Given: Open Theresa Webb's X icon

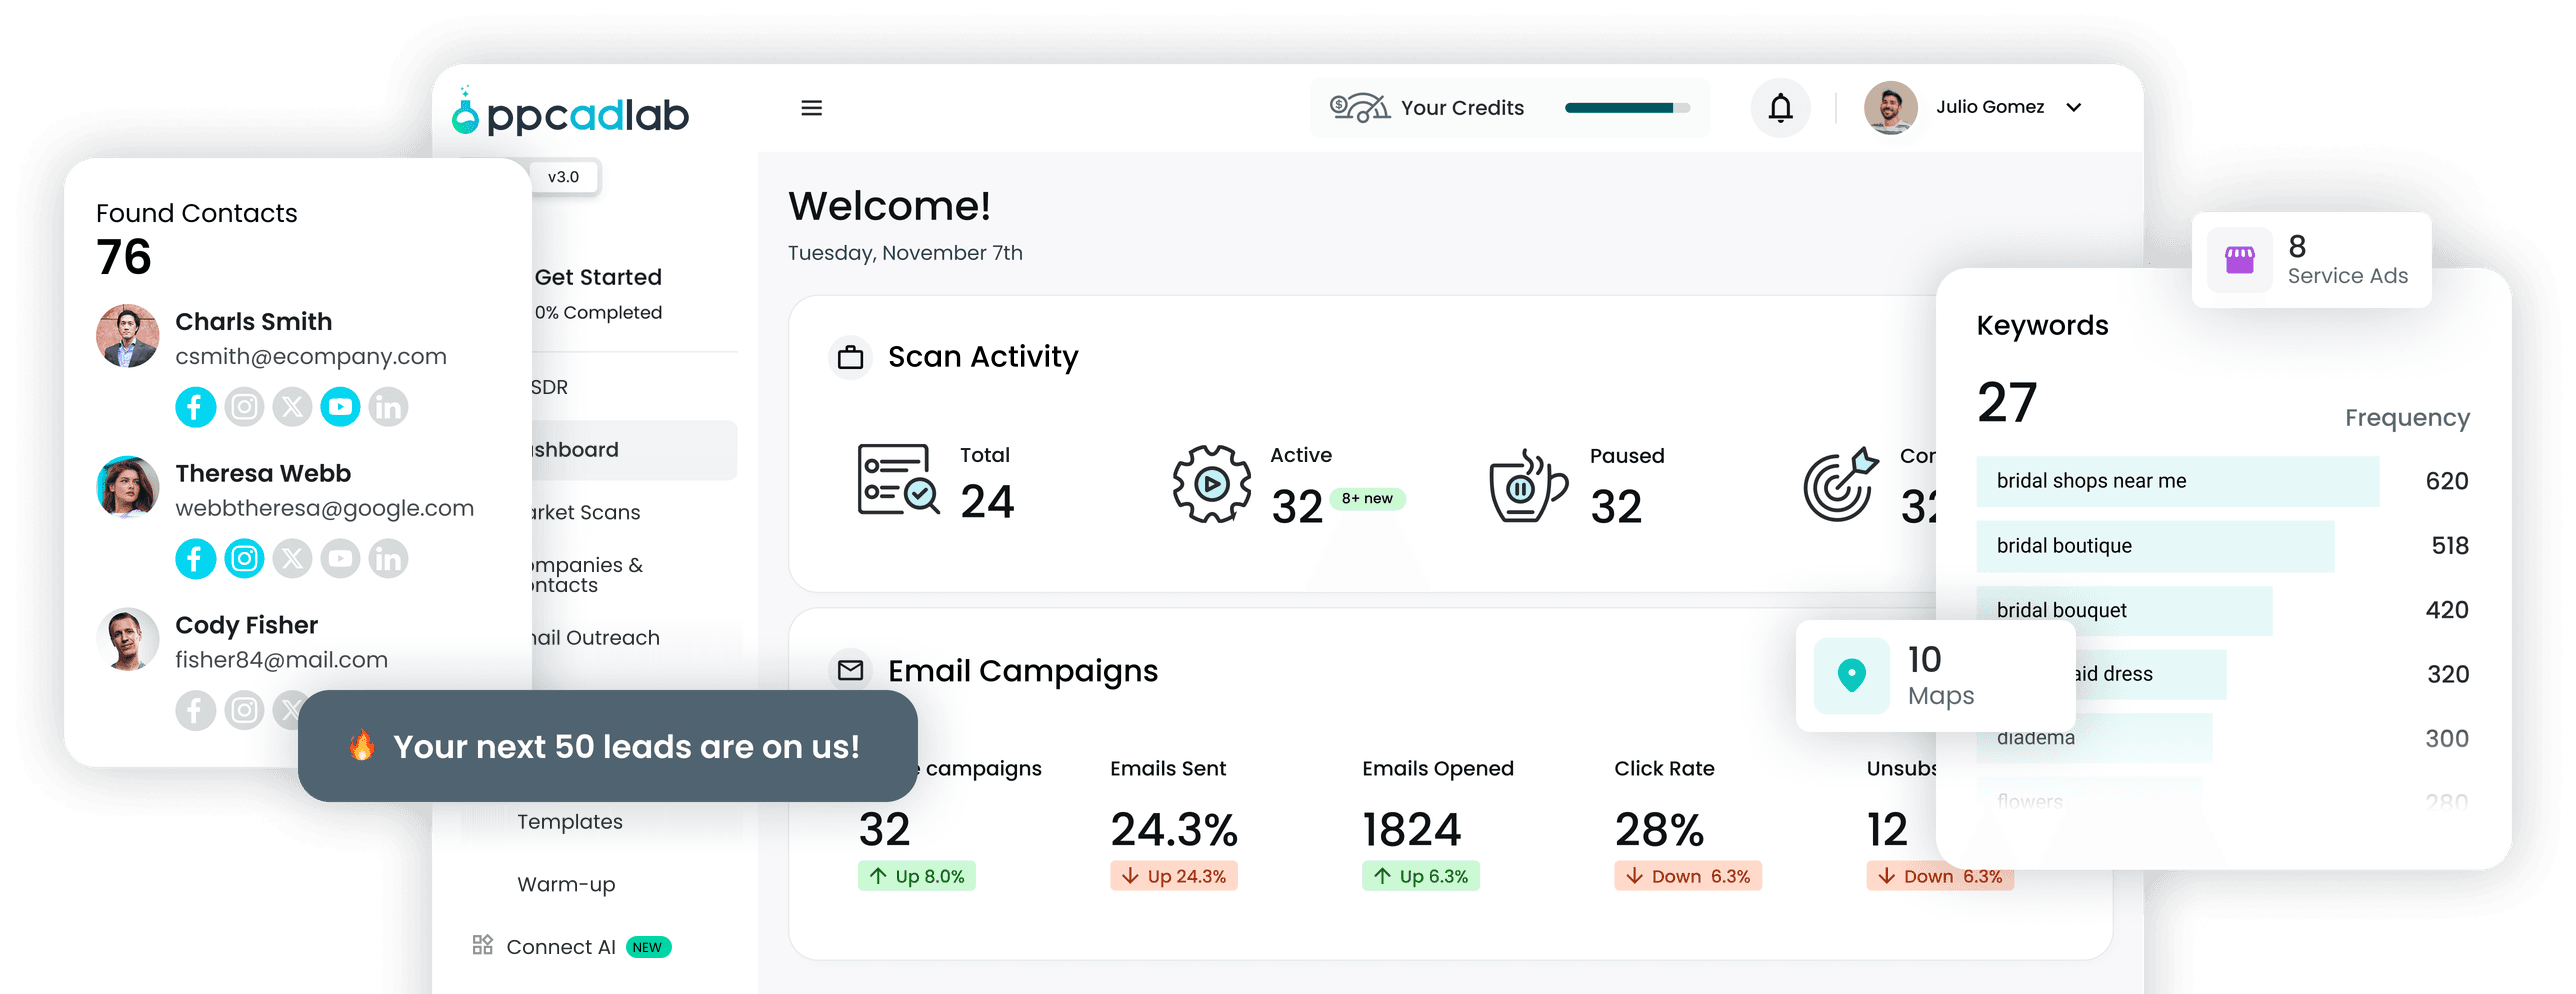Looking at the screenshot, I should (292, 558).
